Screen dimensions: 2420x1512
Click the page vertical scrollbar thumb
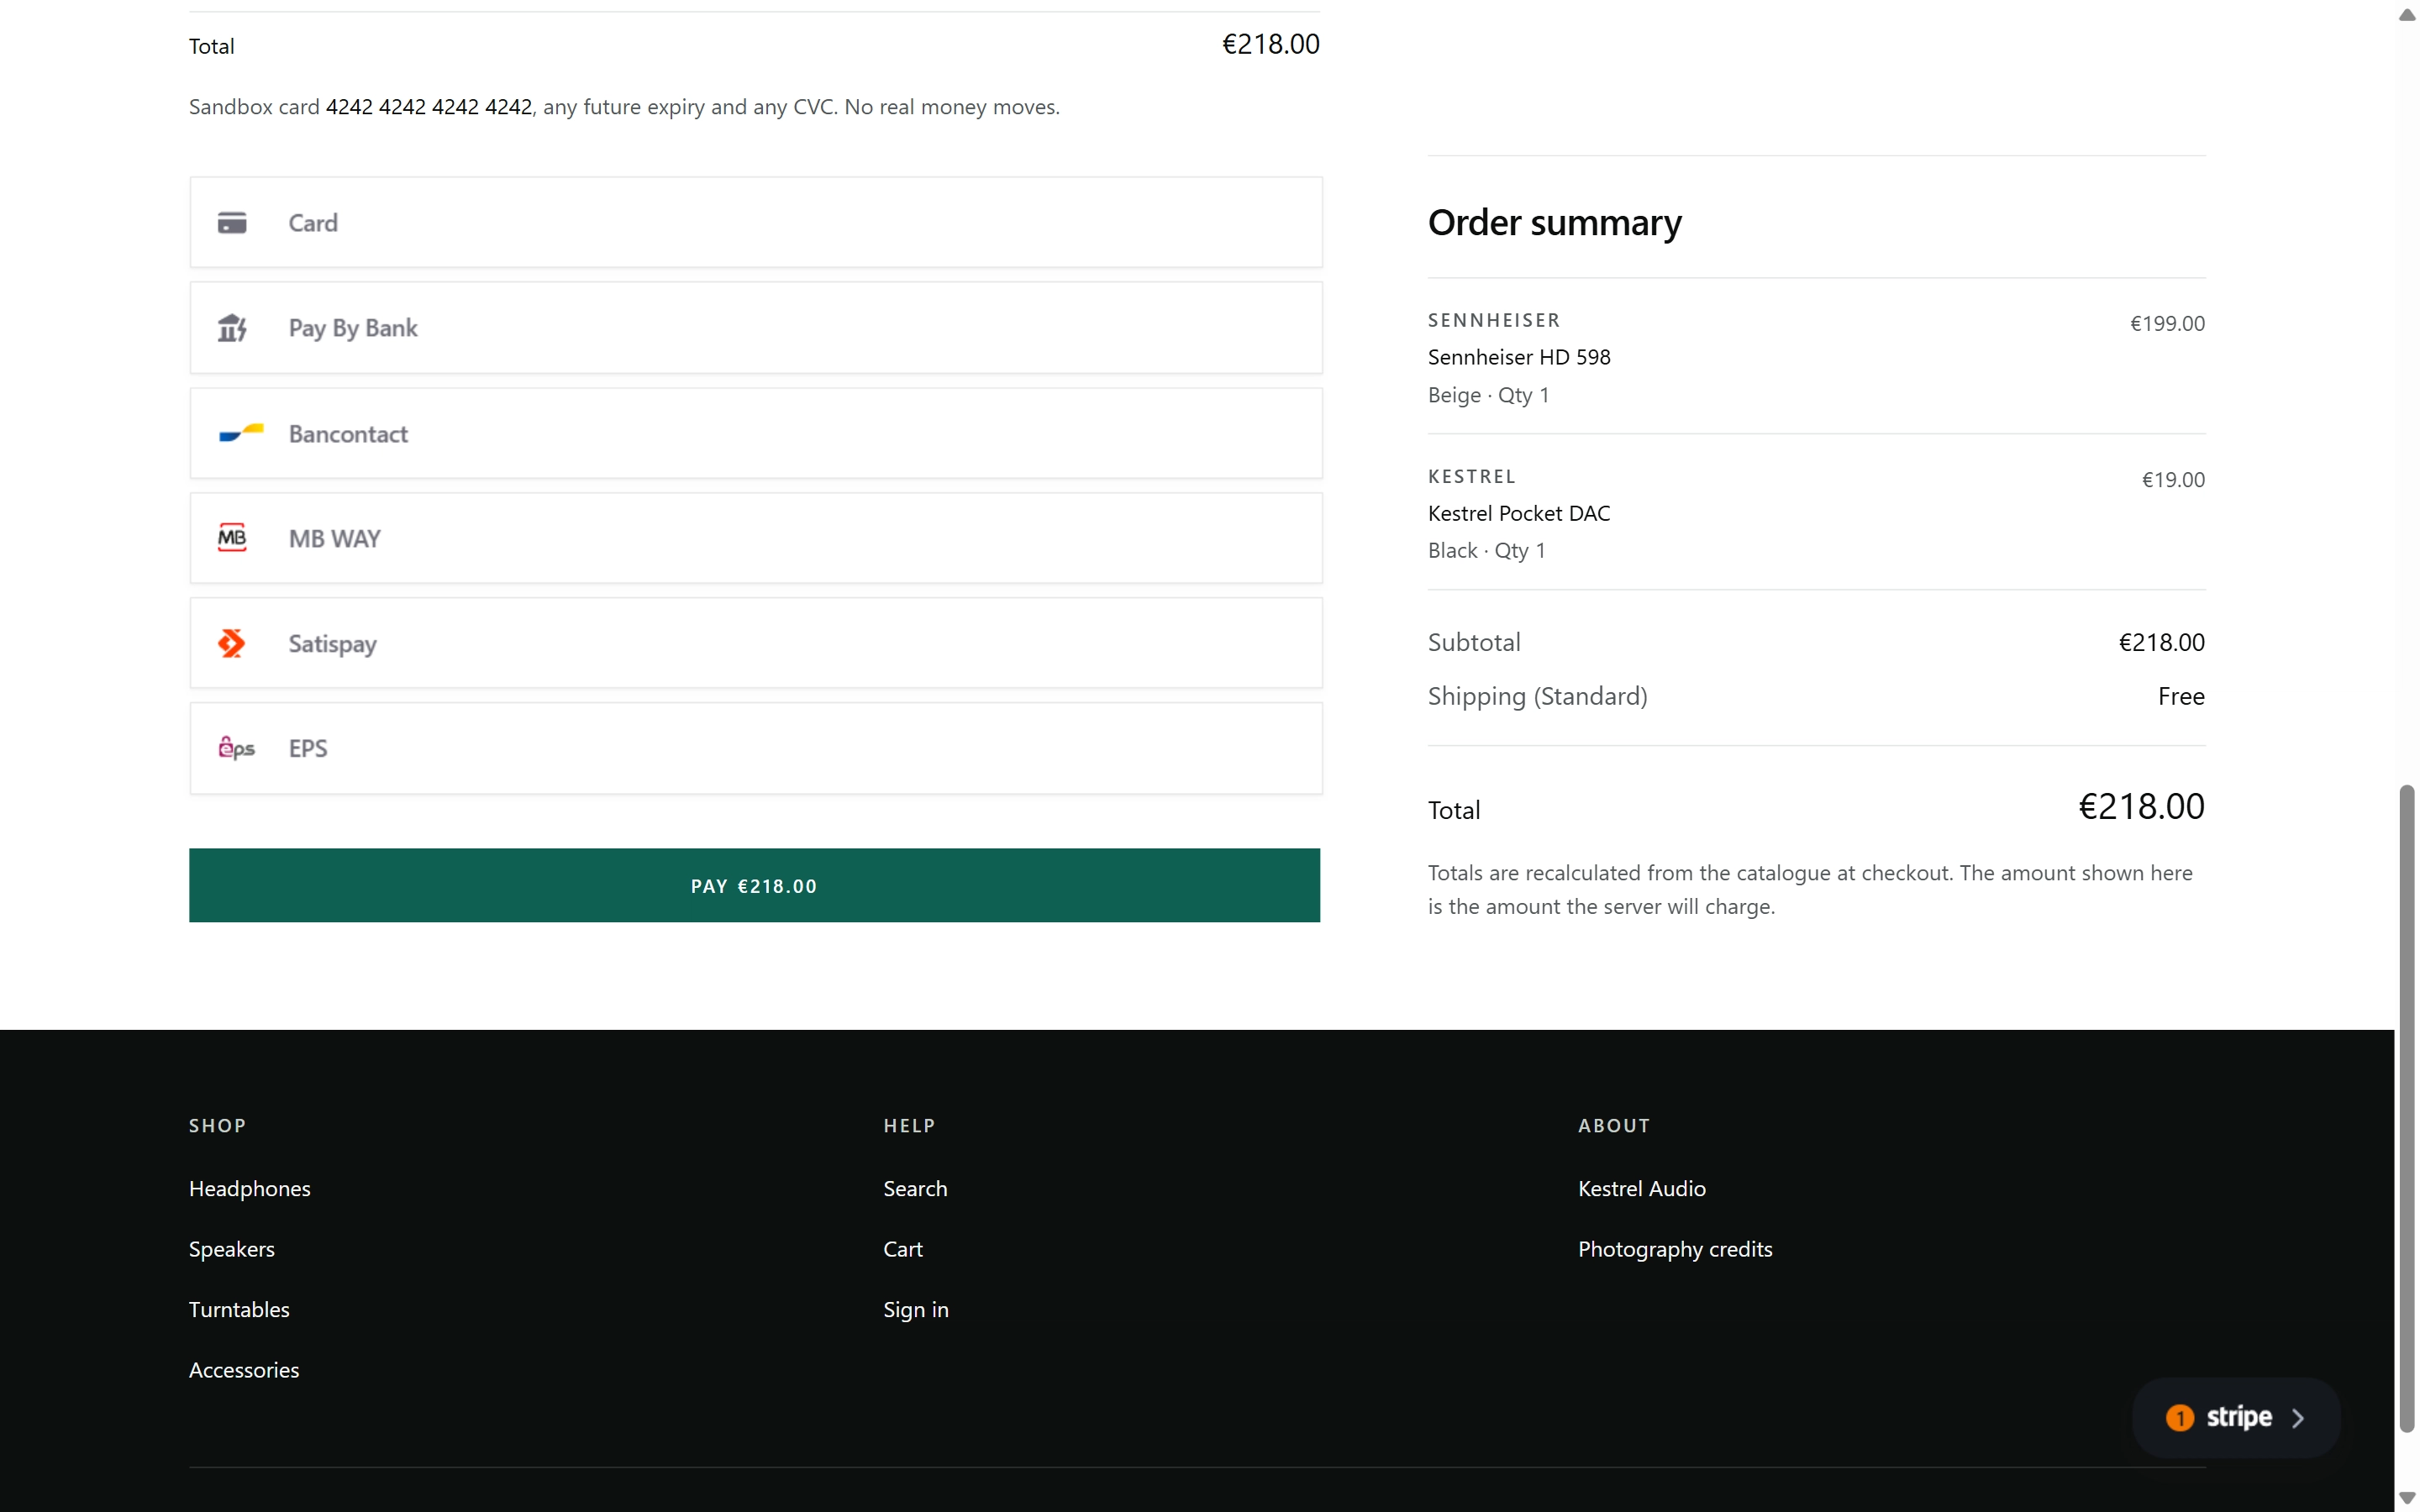click(2407, 1109)
